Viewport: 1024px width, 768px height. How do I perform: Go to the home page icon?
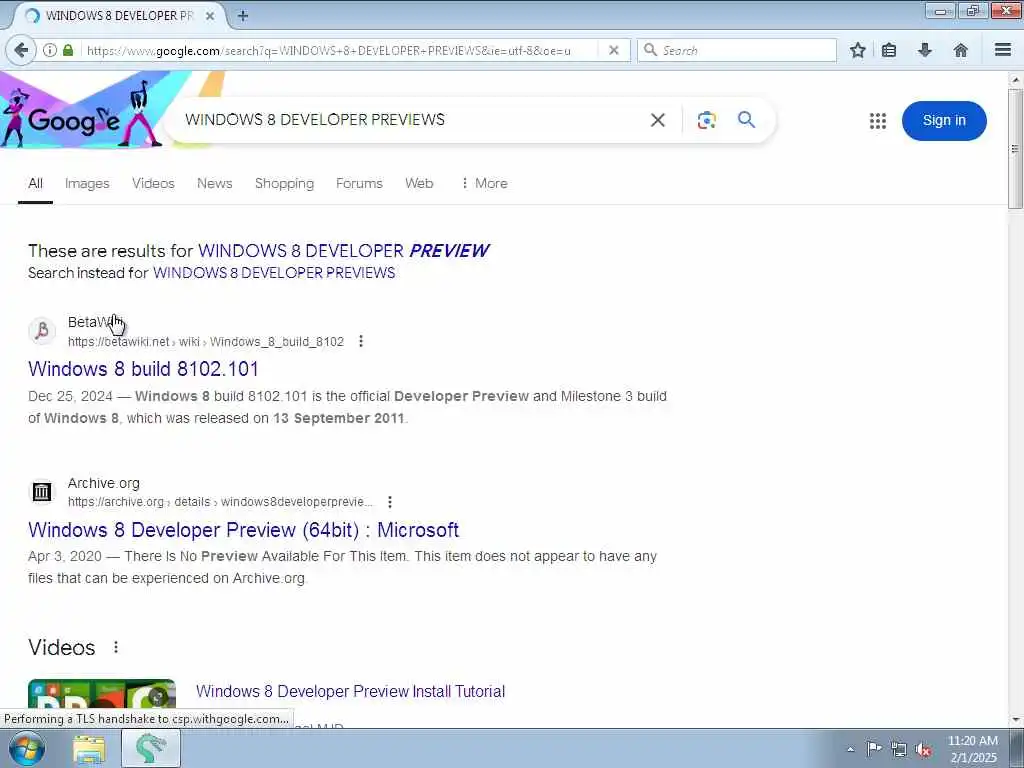(960, 50)
